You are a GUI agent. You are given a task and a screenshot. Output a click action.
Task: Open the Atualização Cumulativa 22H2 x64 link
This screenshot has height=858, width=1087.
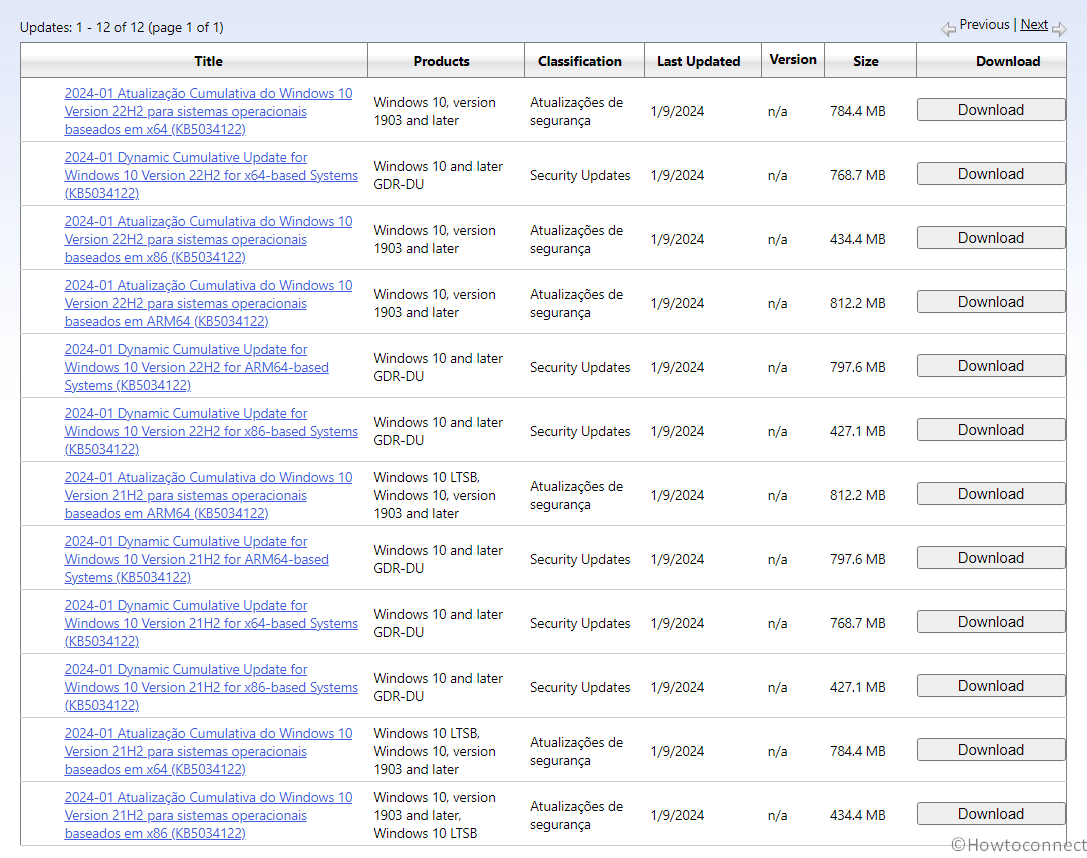[x=208, y=111]
